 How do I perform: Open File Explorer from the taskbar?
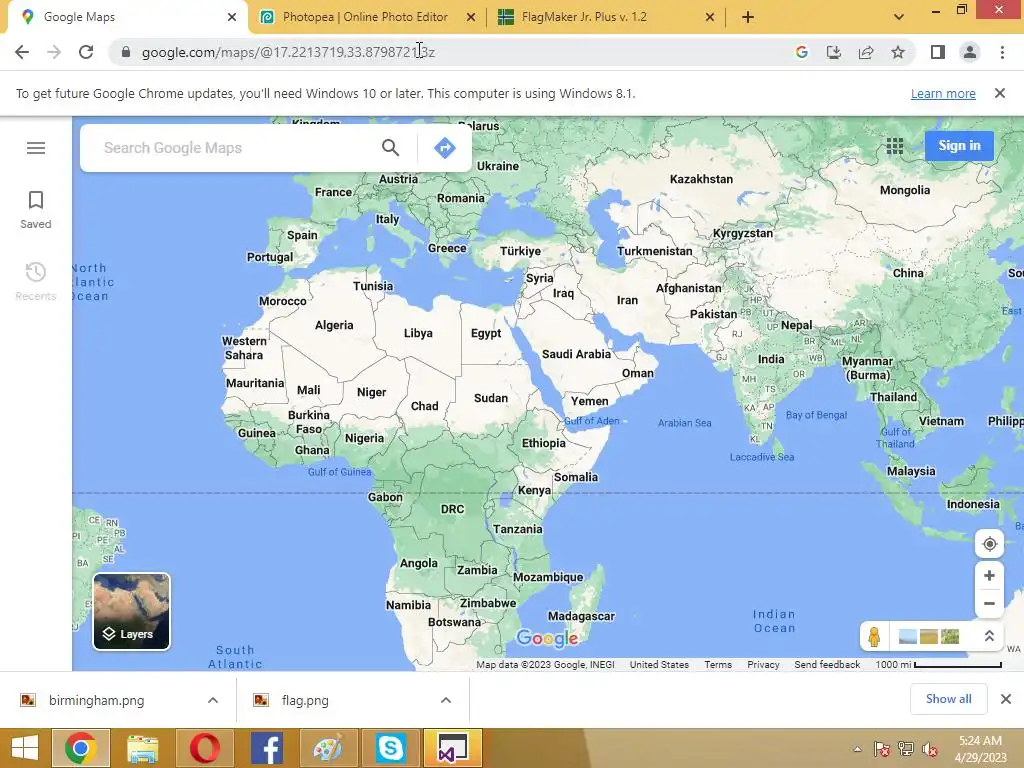point(142,748)
